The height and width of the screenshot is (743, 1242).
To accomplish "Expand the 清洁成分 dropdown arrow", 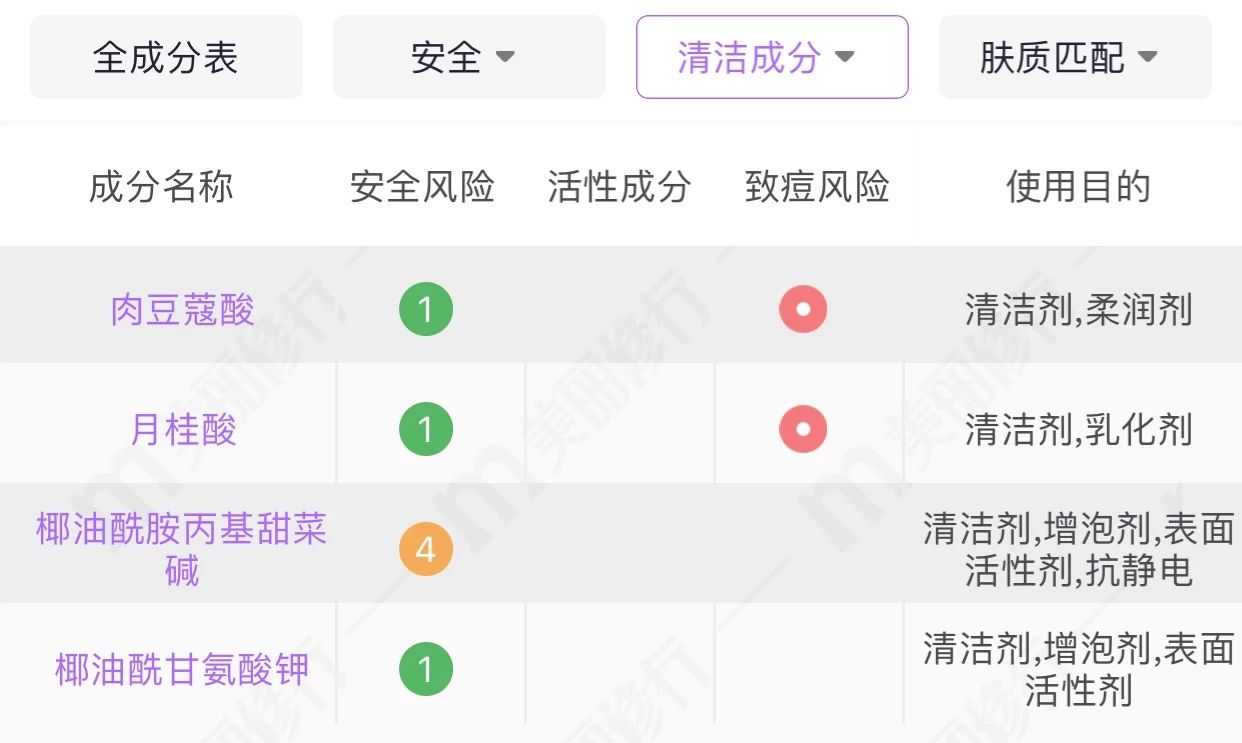I will pos(845,57).
